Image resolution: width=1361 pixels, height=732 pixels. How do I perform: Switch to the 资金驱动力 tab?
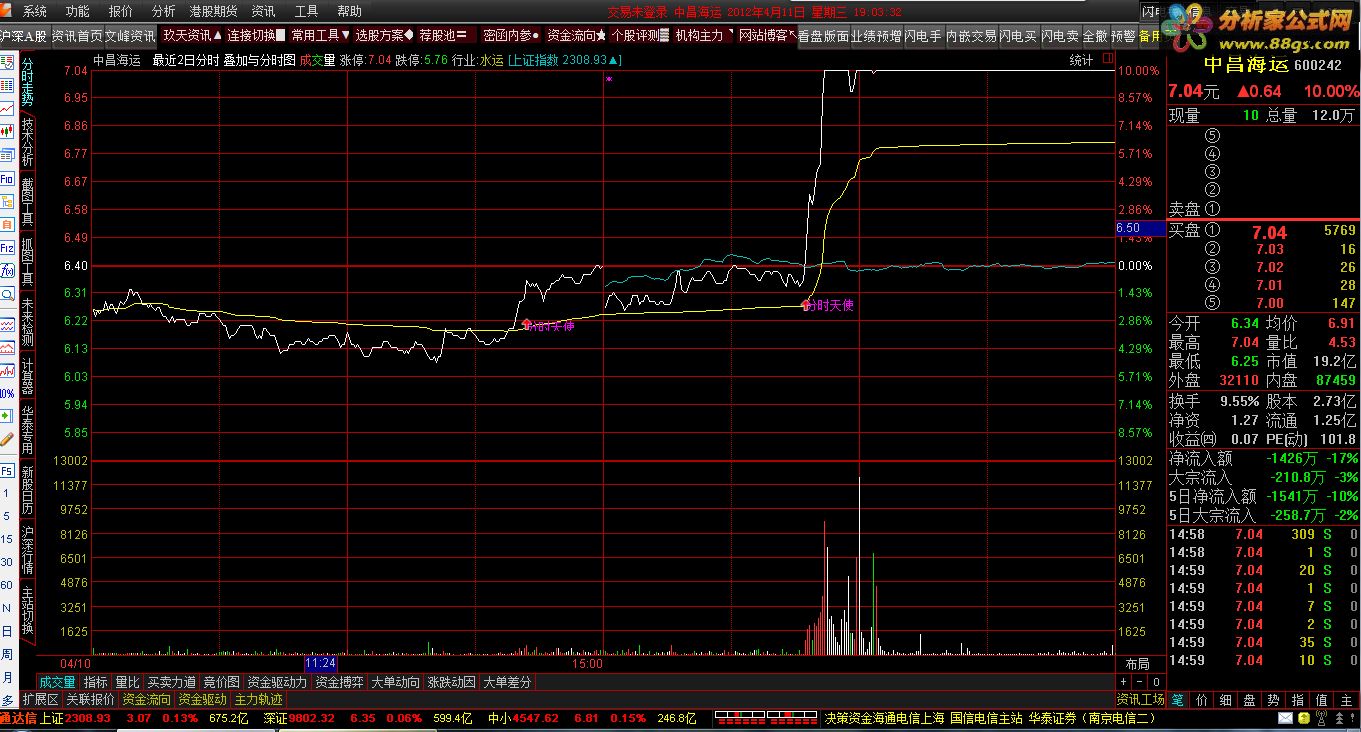277,682
